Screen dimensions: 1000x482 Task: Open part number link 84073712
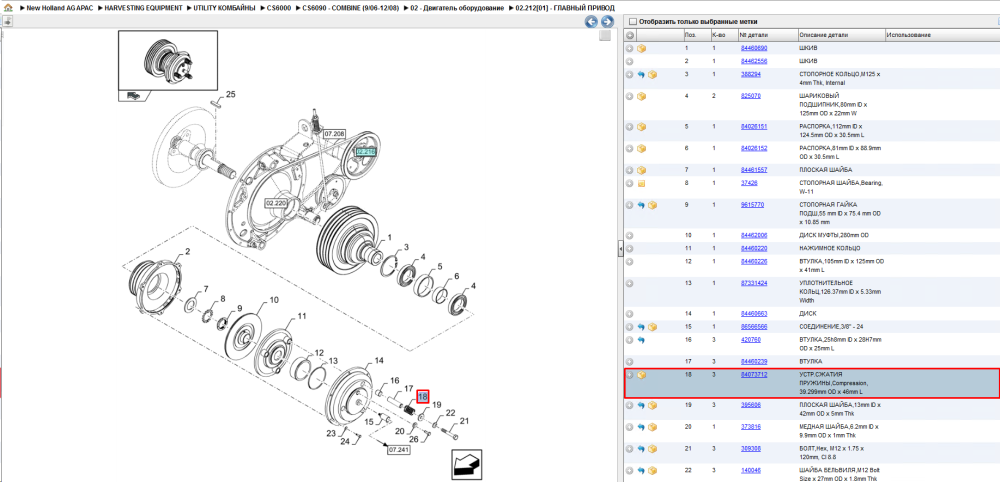tap(754, 374)
